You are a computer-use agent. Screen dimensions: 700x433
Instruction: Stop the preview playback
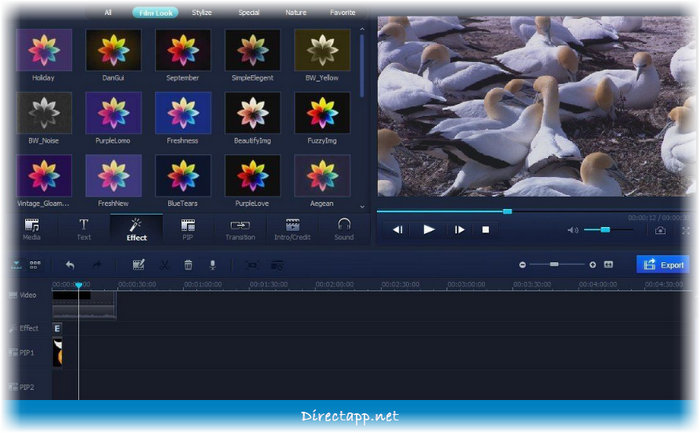click(486, 229)
